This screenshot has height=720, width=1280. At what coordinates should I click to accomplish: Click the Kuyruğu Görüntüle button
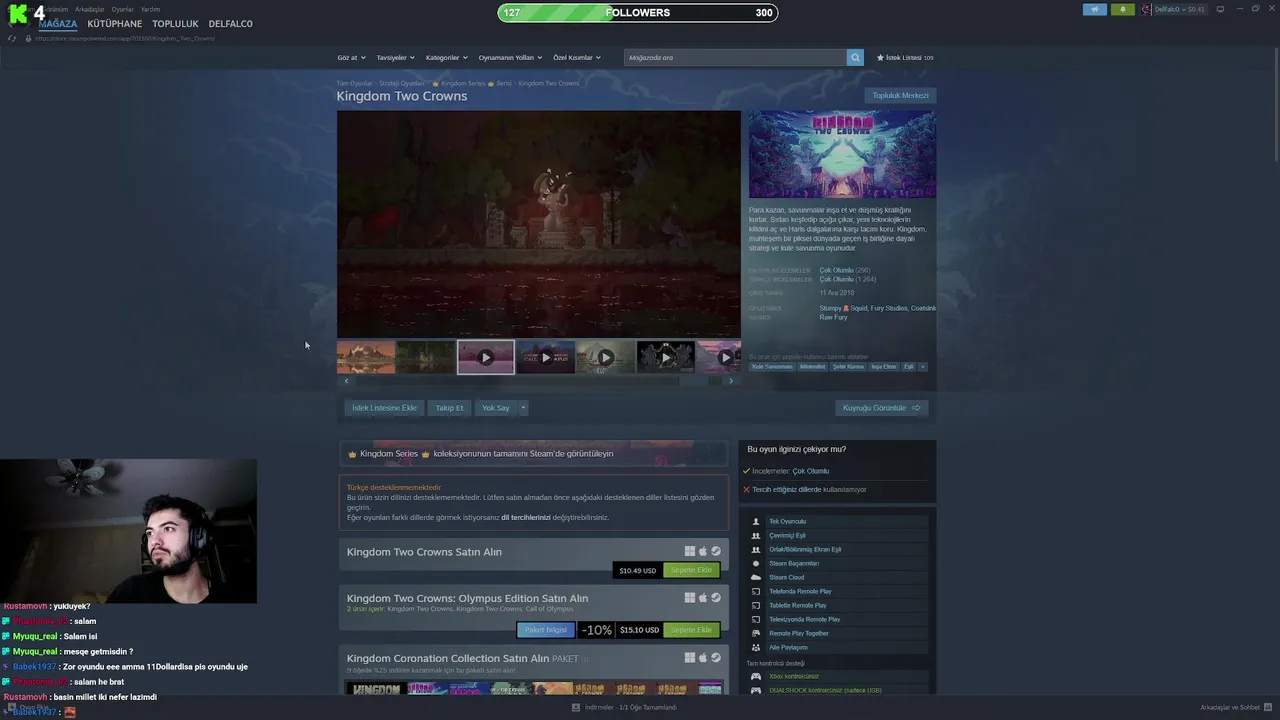[x=881, y=408]
